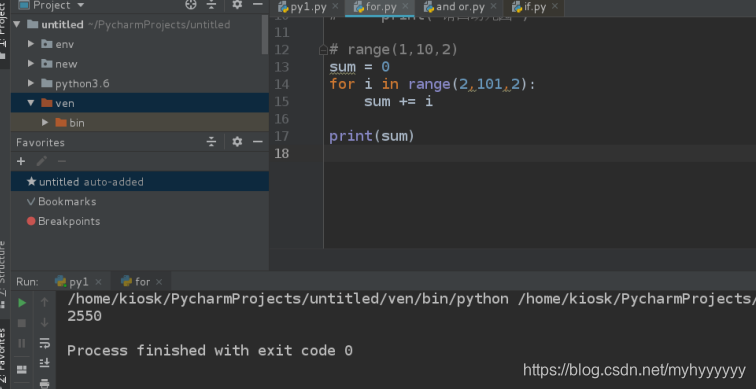The height and width of the screenshot is (389, 756).
Task: Close the py1 tab in the Run panel
Action: 98,282
